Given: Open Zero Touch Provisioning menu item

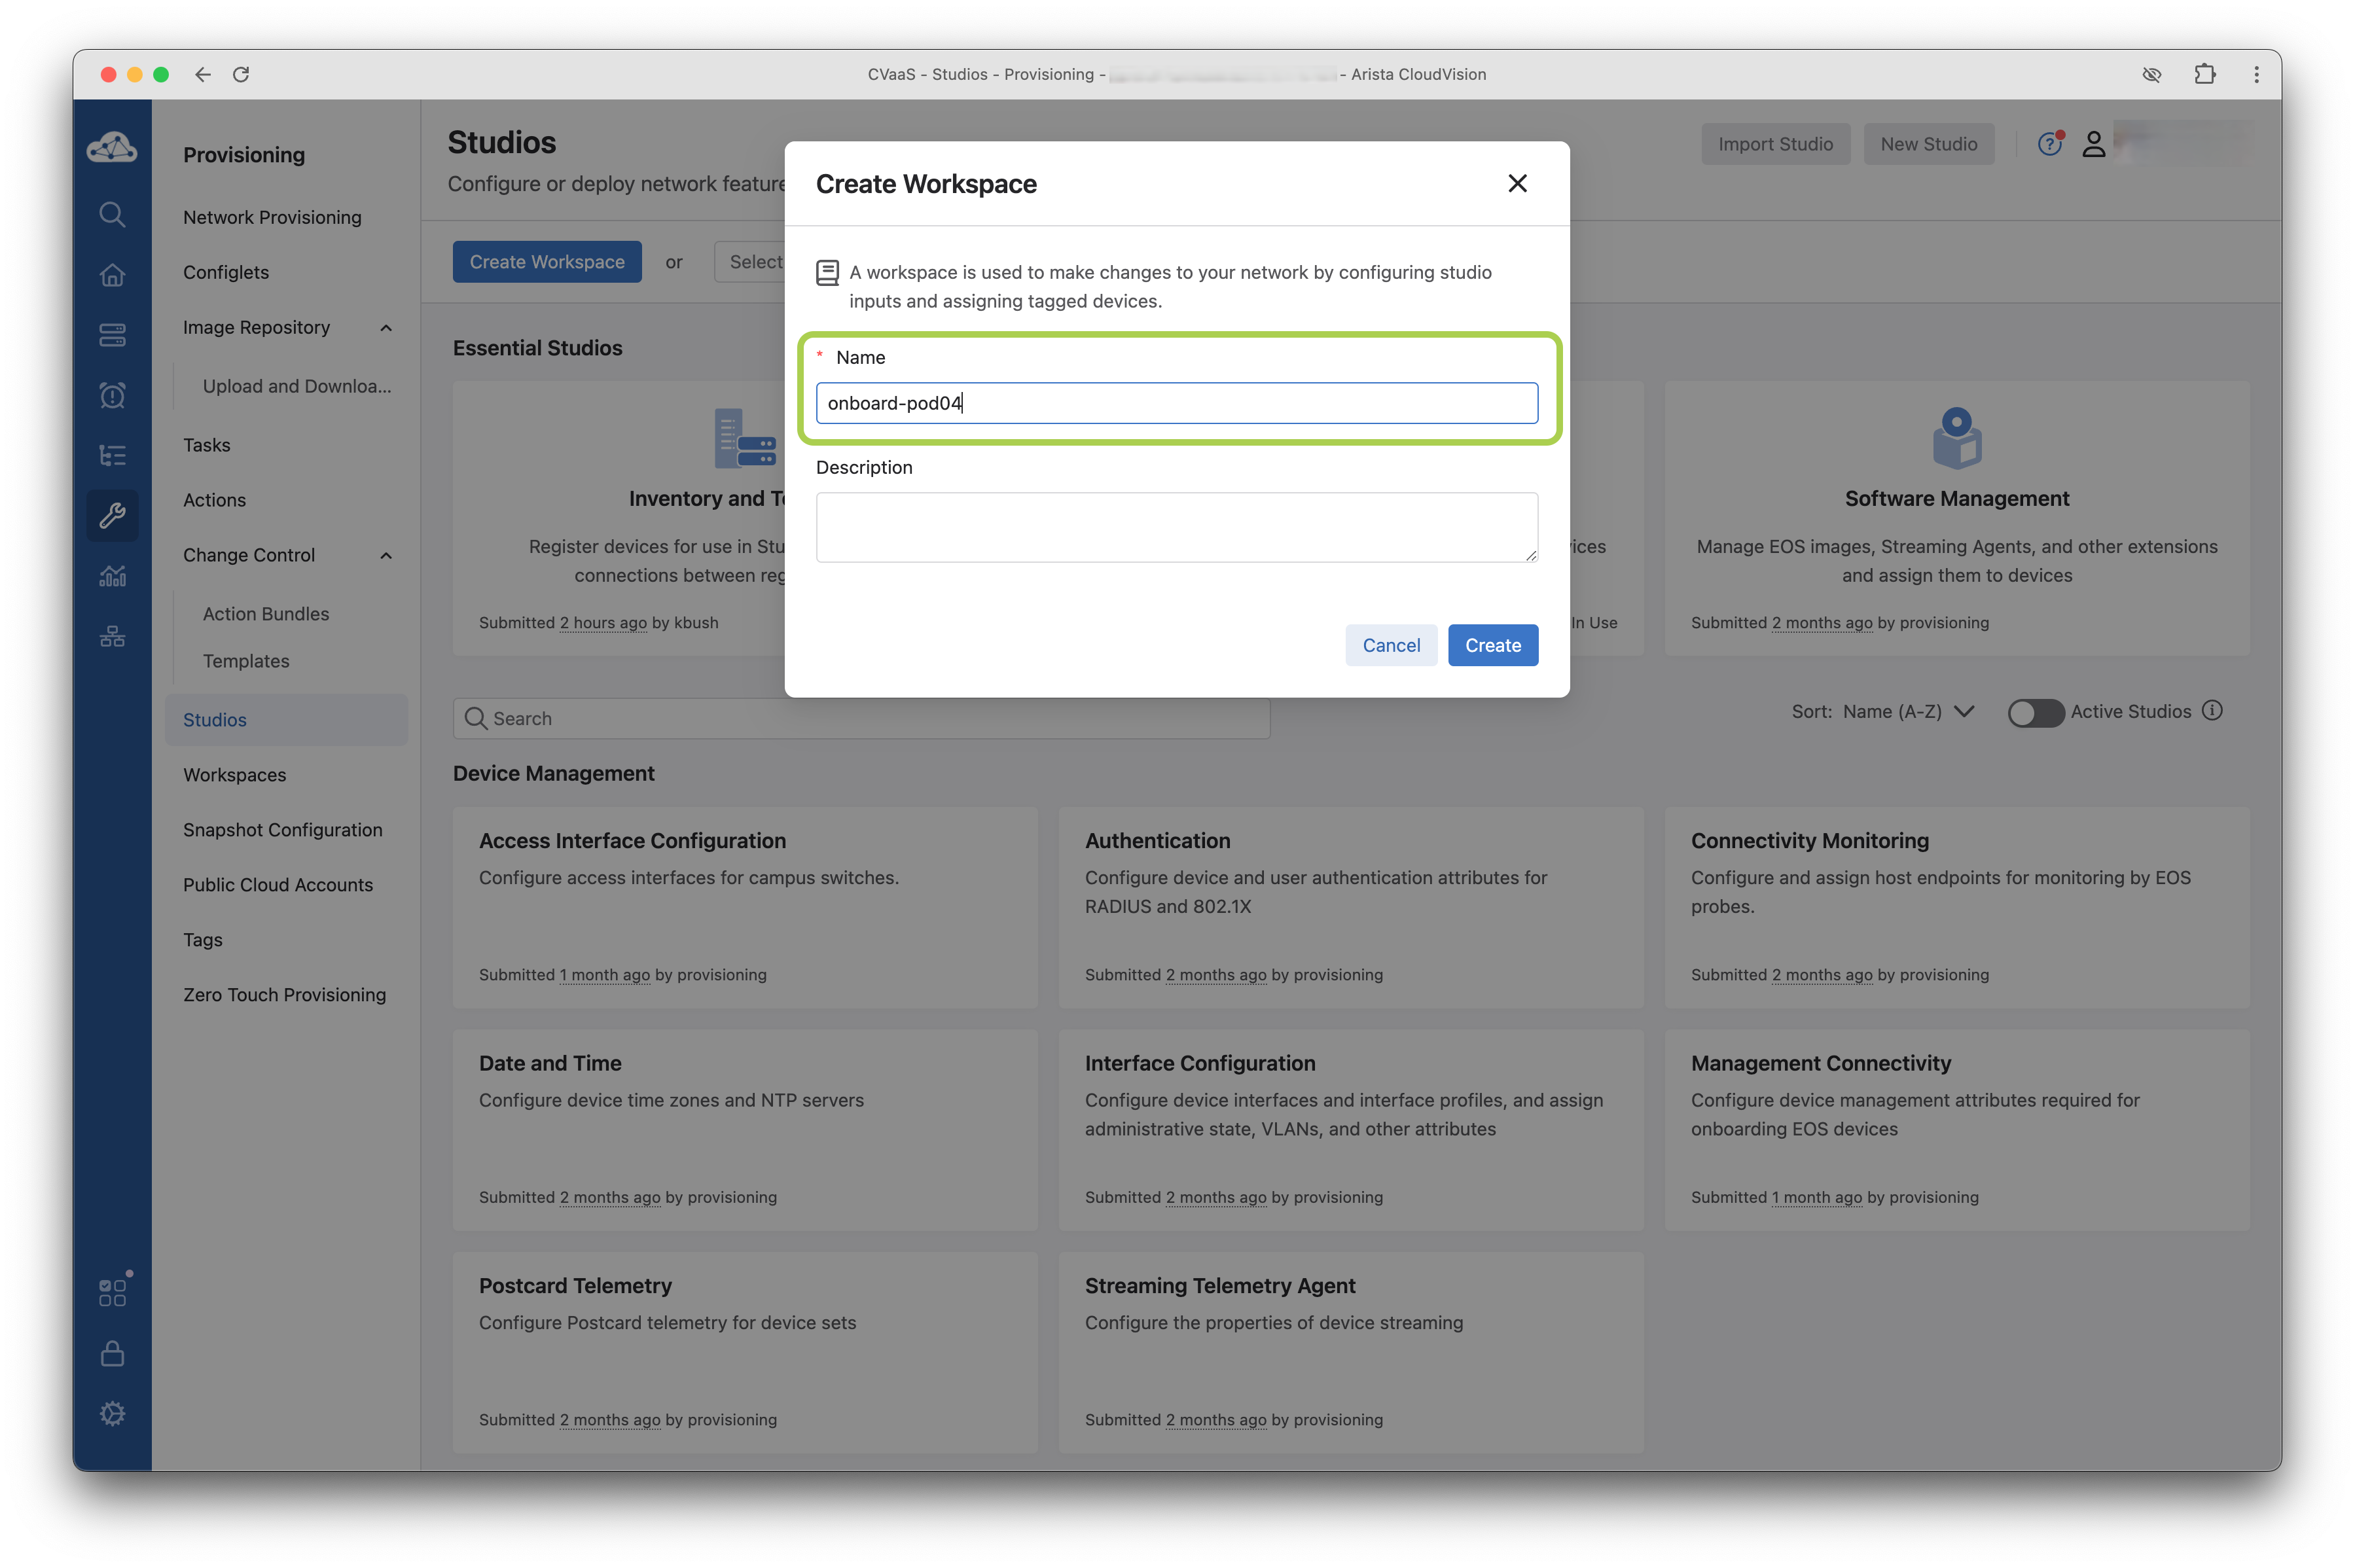Looking at the screenshot, I should pos(284,995).
